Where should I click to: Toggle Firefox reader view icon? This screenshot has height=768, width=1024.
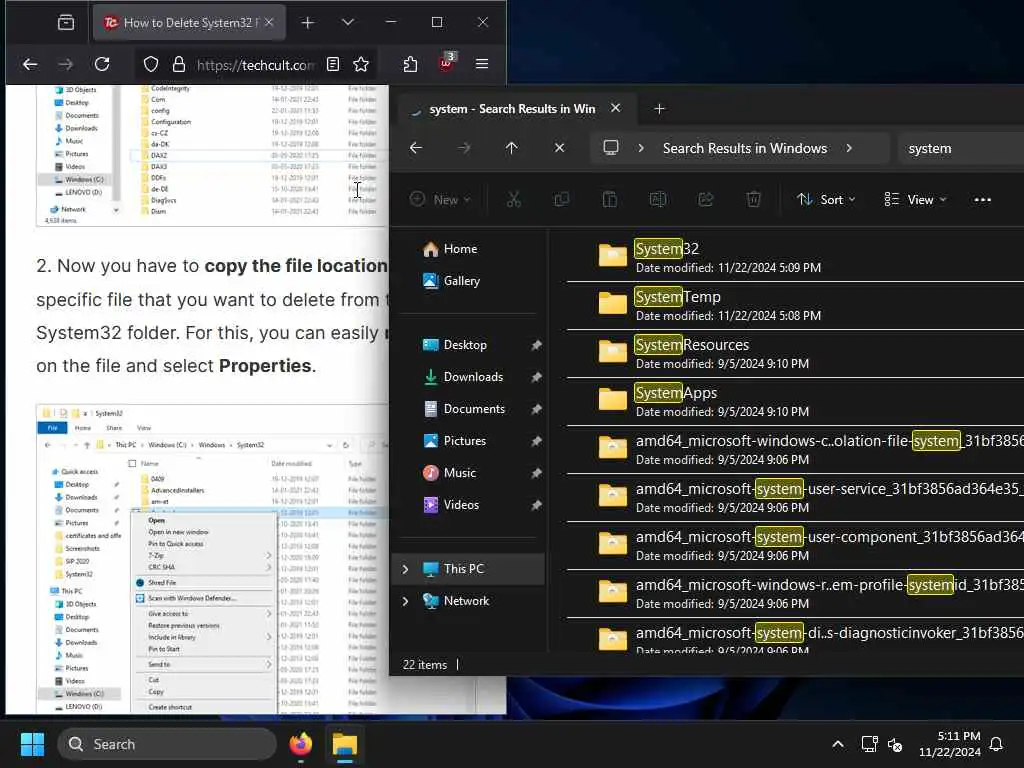click(333, 64)
